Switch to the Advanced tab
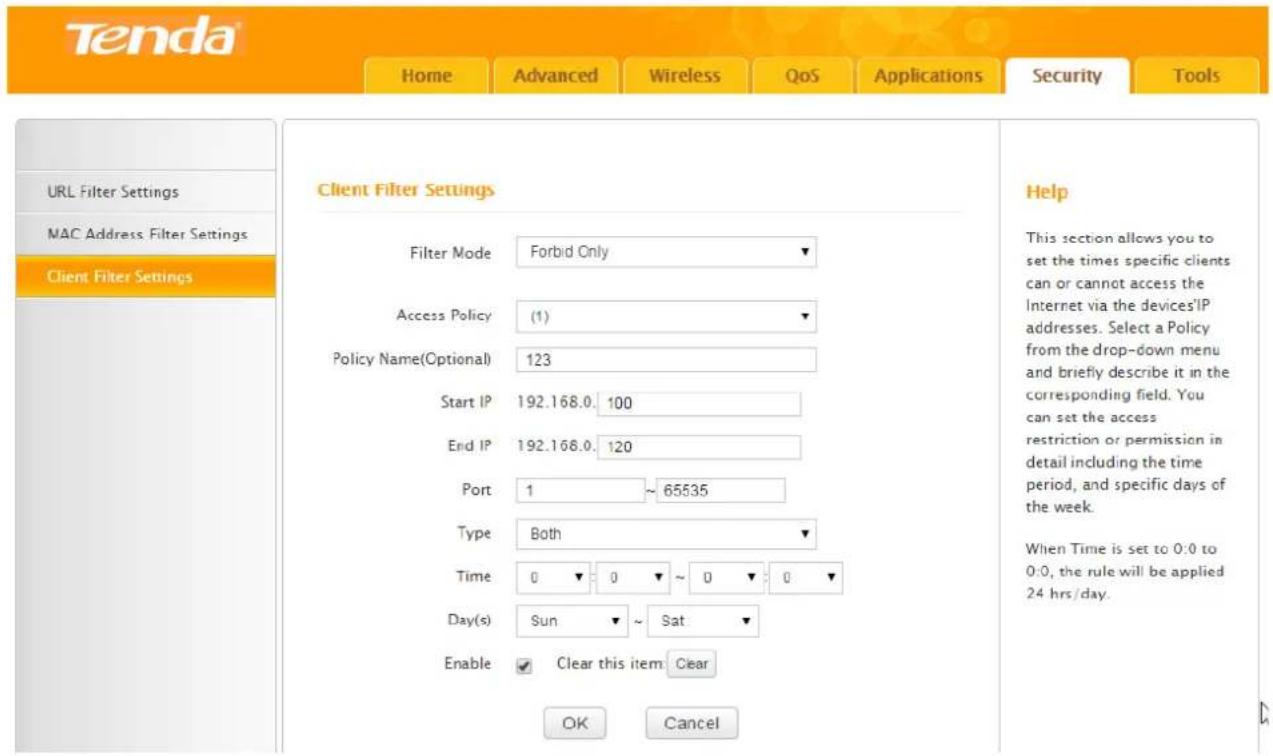The width and height of the screenshot is (1273, 756). pos(555,76)
